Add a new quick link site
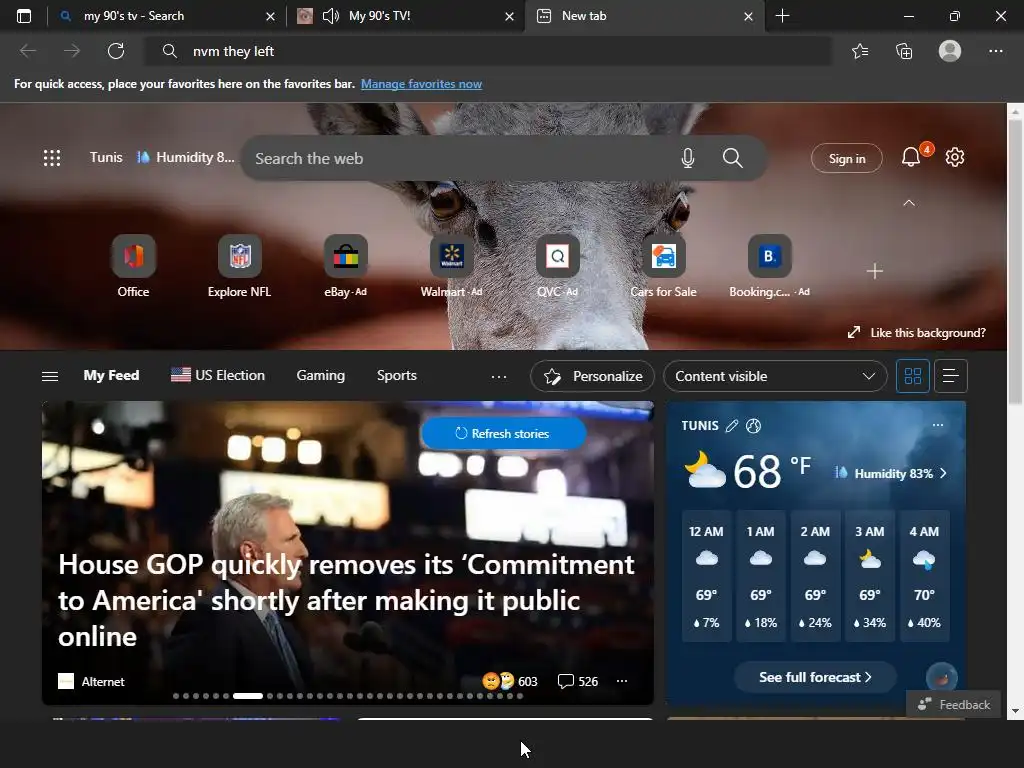 point(874,271)
